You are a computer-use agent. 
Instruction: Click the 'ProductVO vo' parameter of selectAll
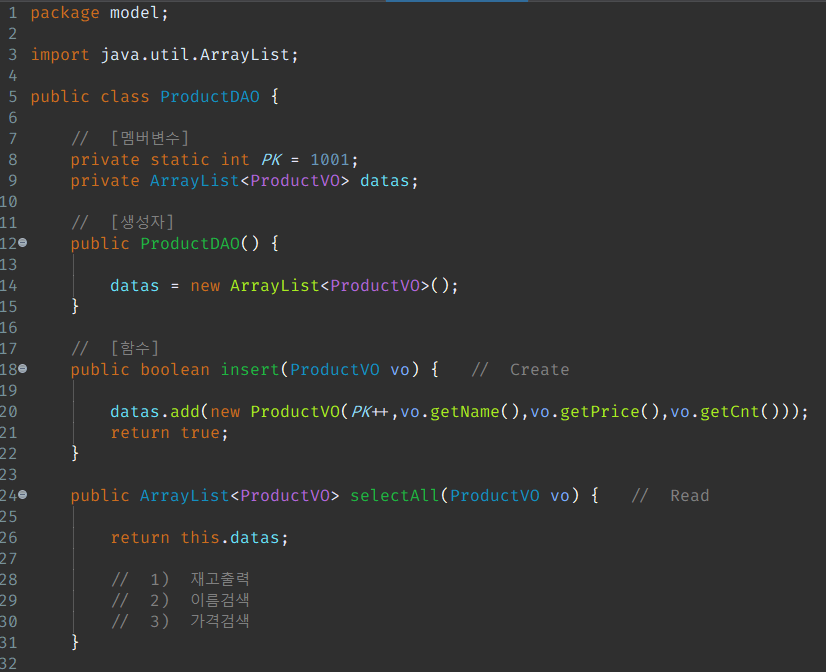pyautogui.click(x=509, y=496)
